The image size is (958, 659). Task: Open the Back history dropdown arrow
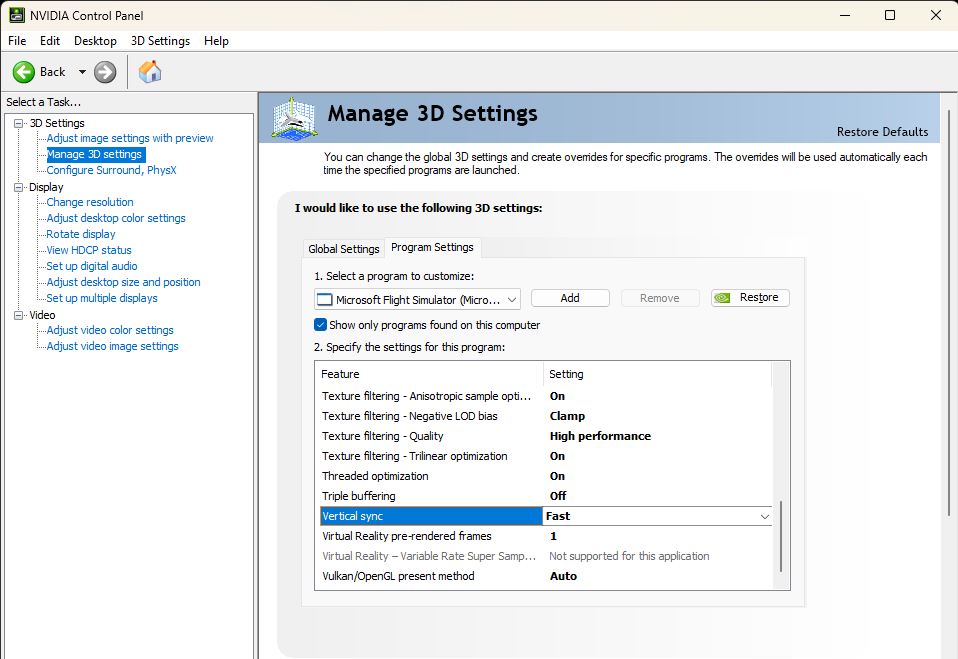coord(82,72)
